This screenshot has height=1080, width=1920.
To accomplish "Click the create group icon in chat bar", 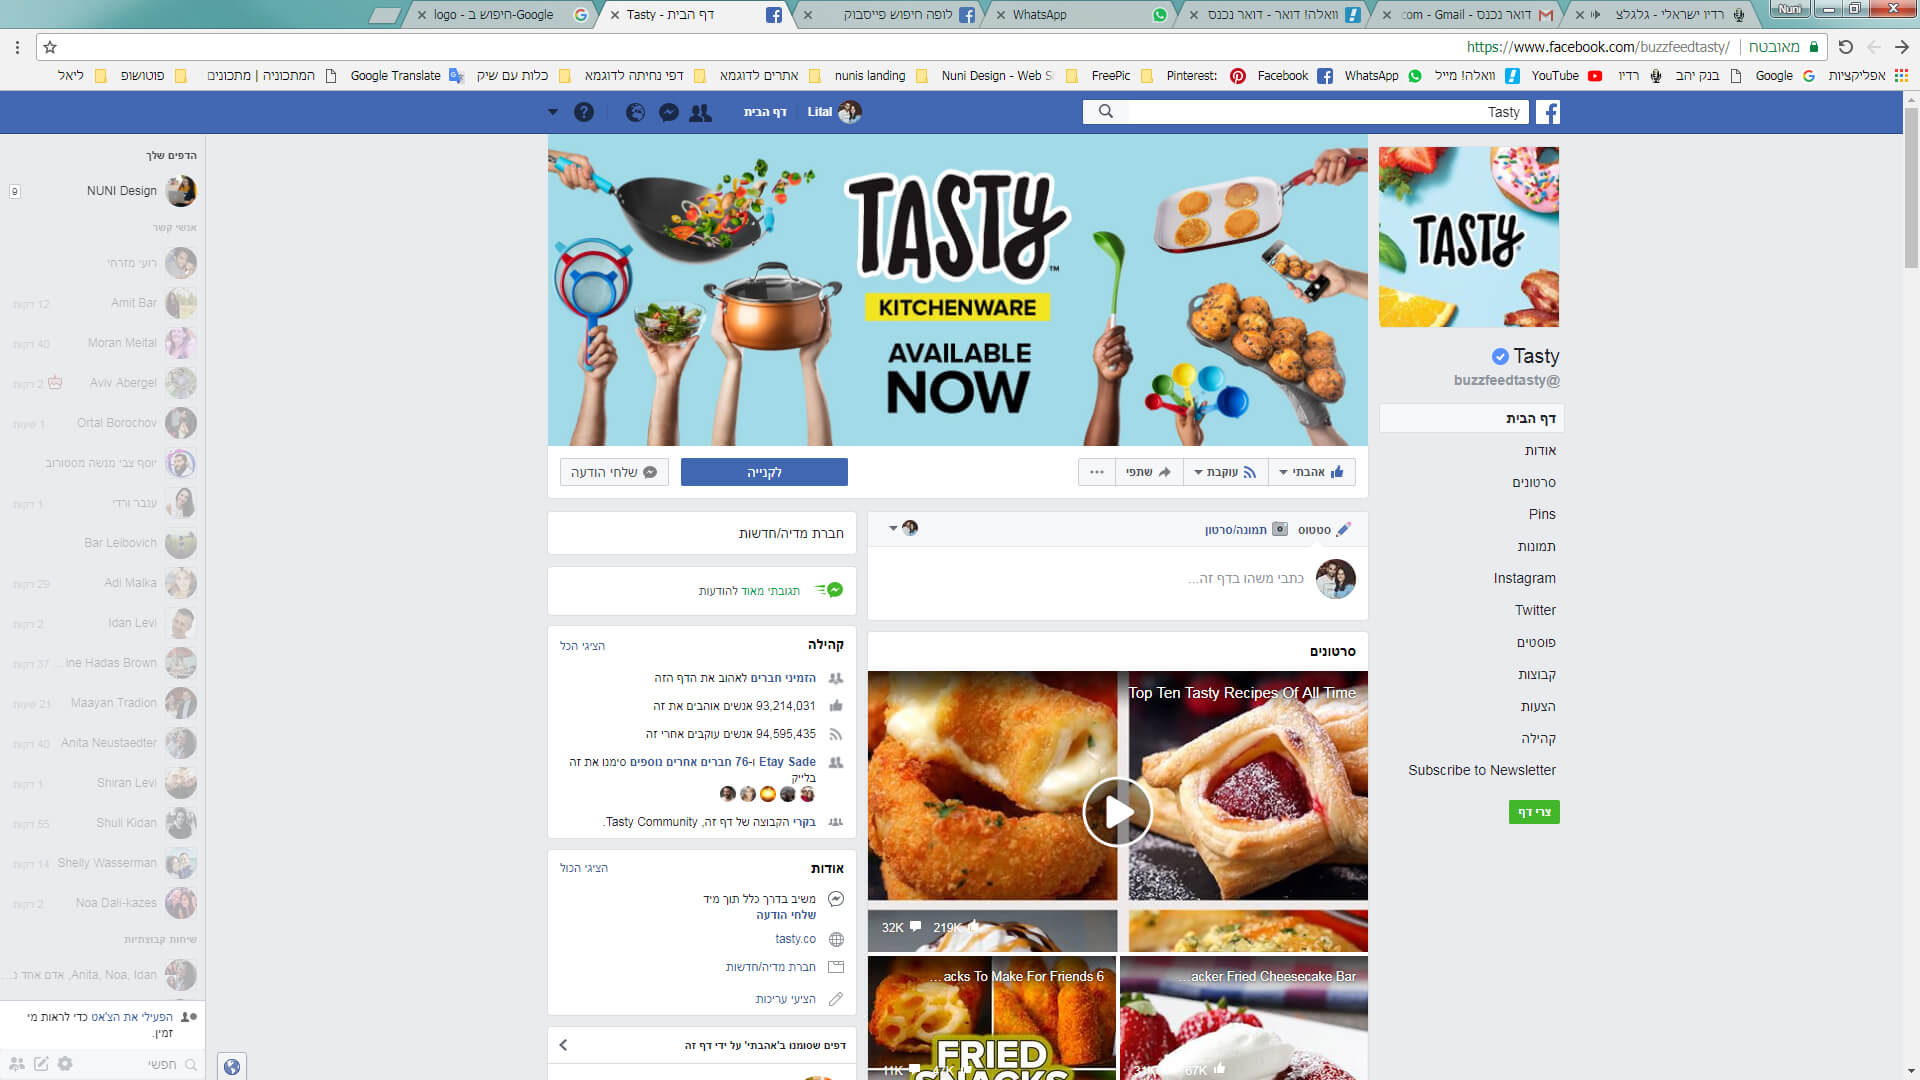I will (17, 1064).
